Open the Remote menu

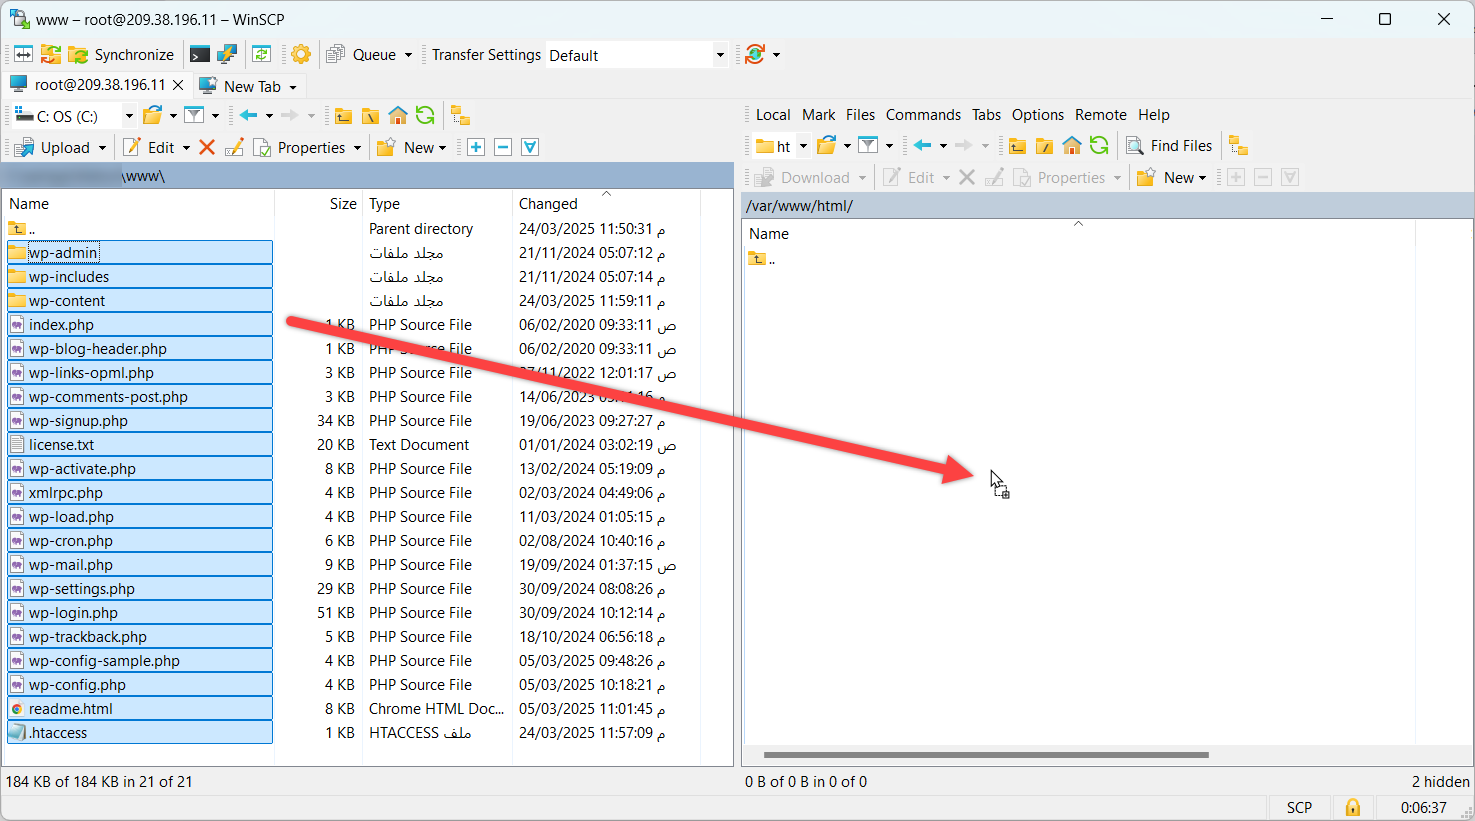(1101, 115)
